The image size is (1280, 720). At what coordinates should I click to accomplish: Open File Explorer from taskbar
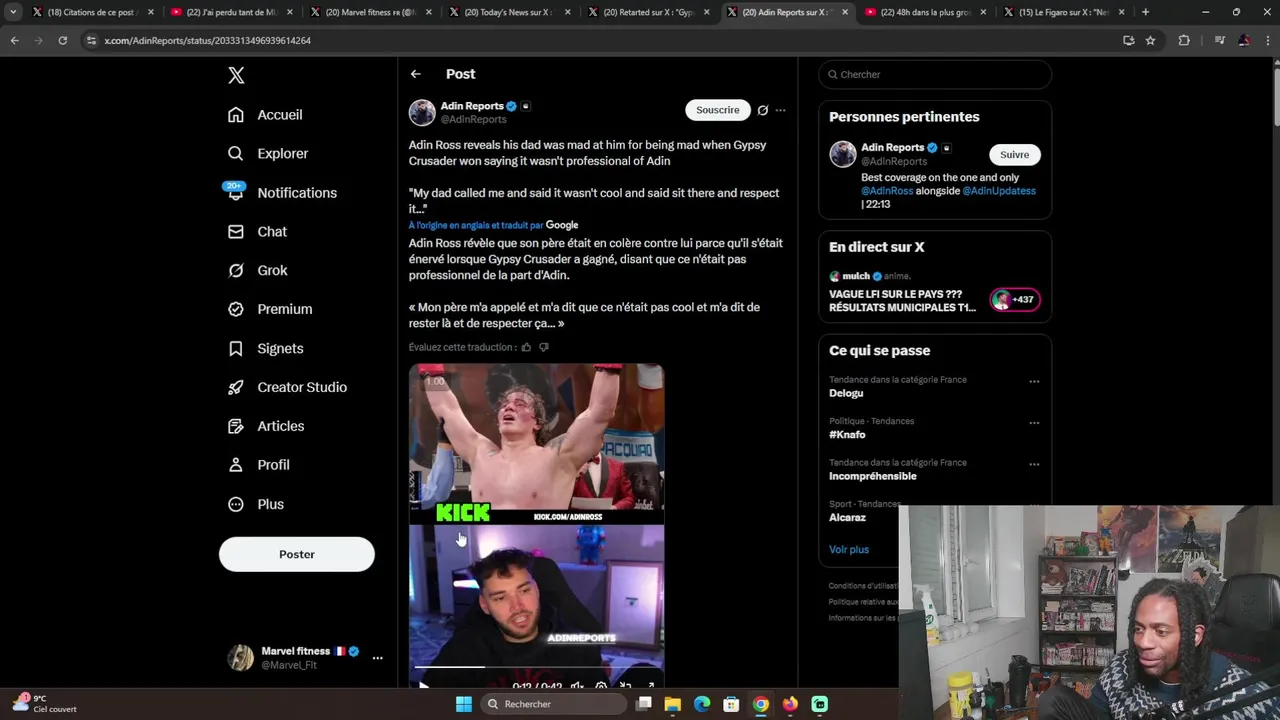coord(673,704)
